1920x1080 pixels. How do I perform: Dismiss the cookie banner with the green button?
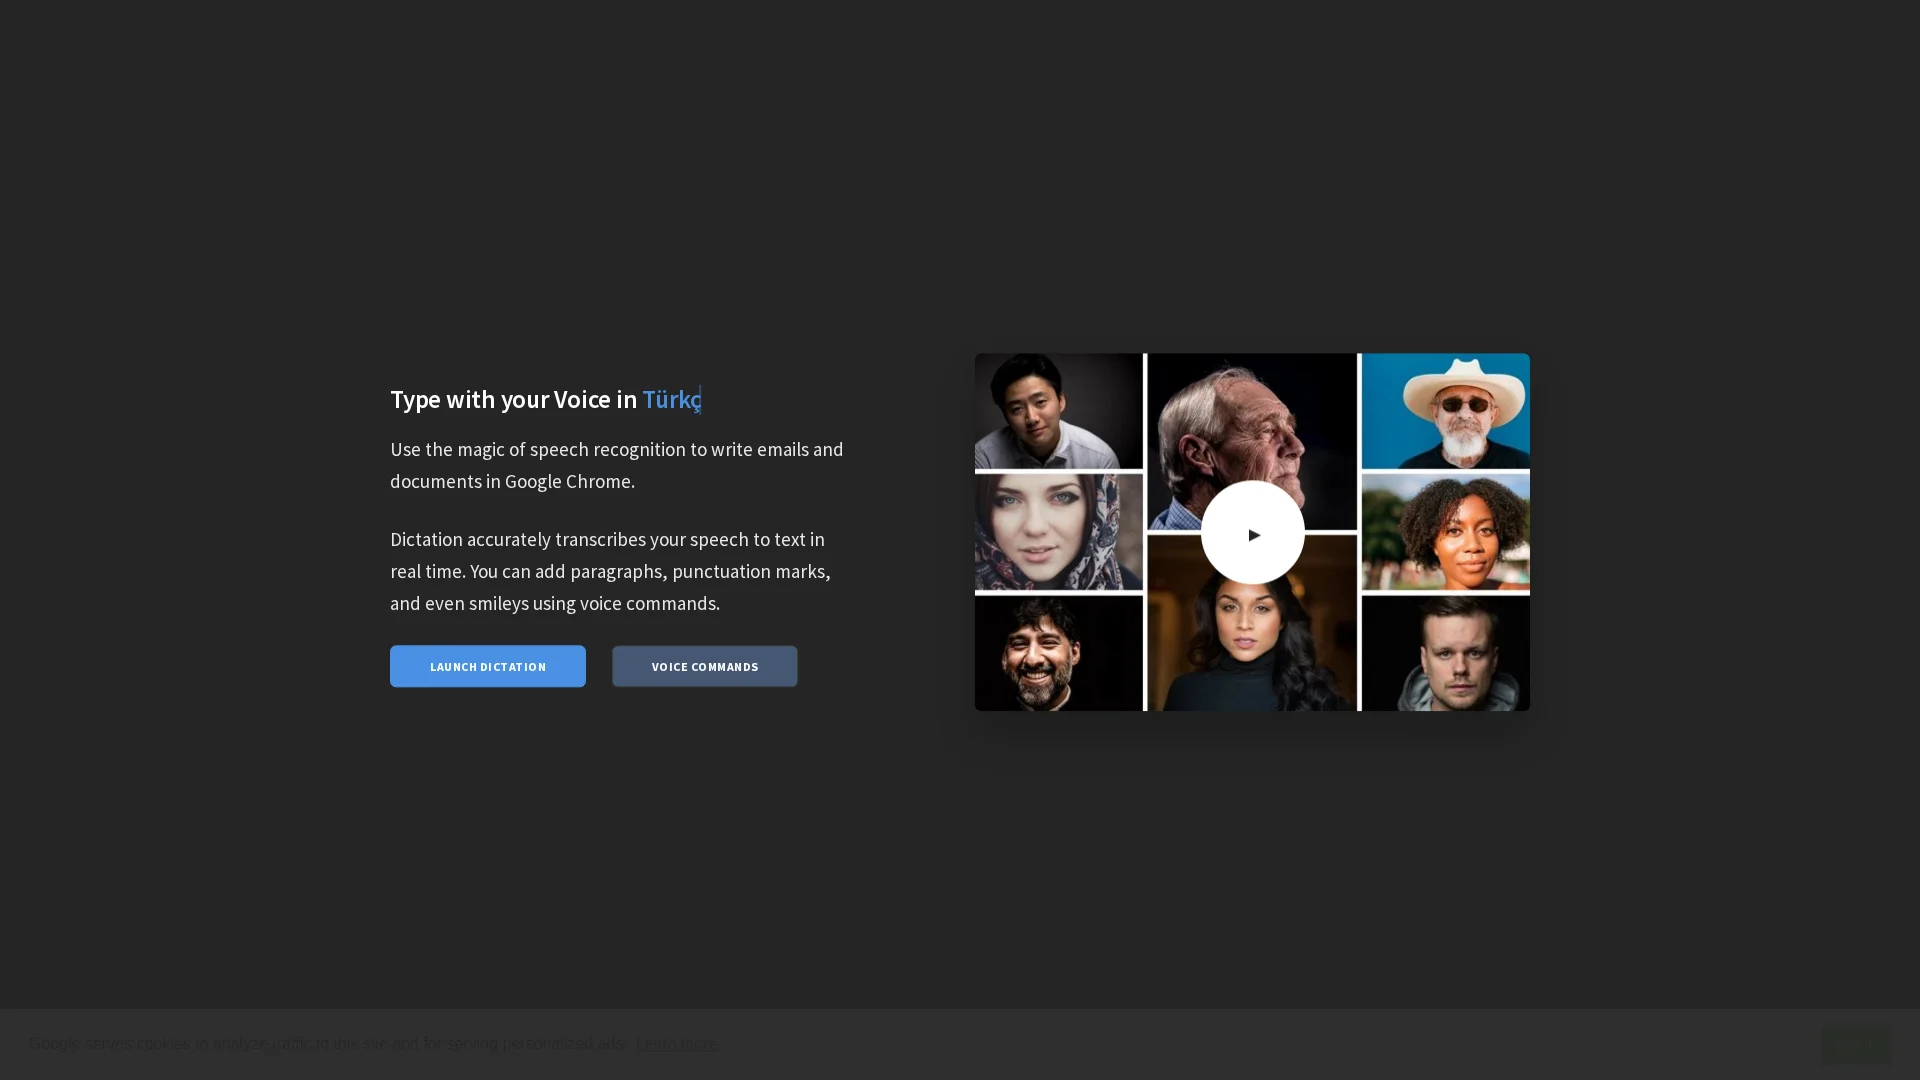tap(1855, 1044)
